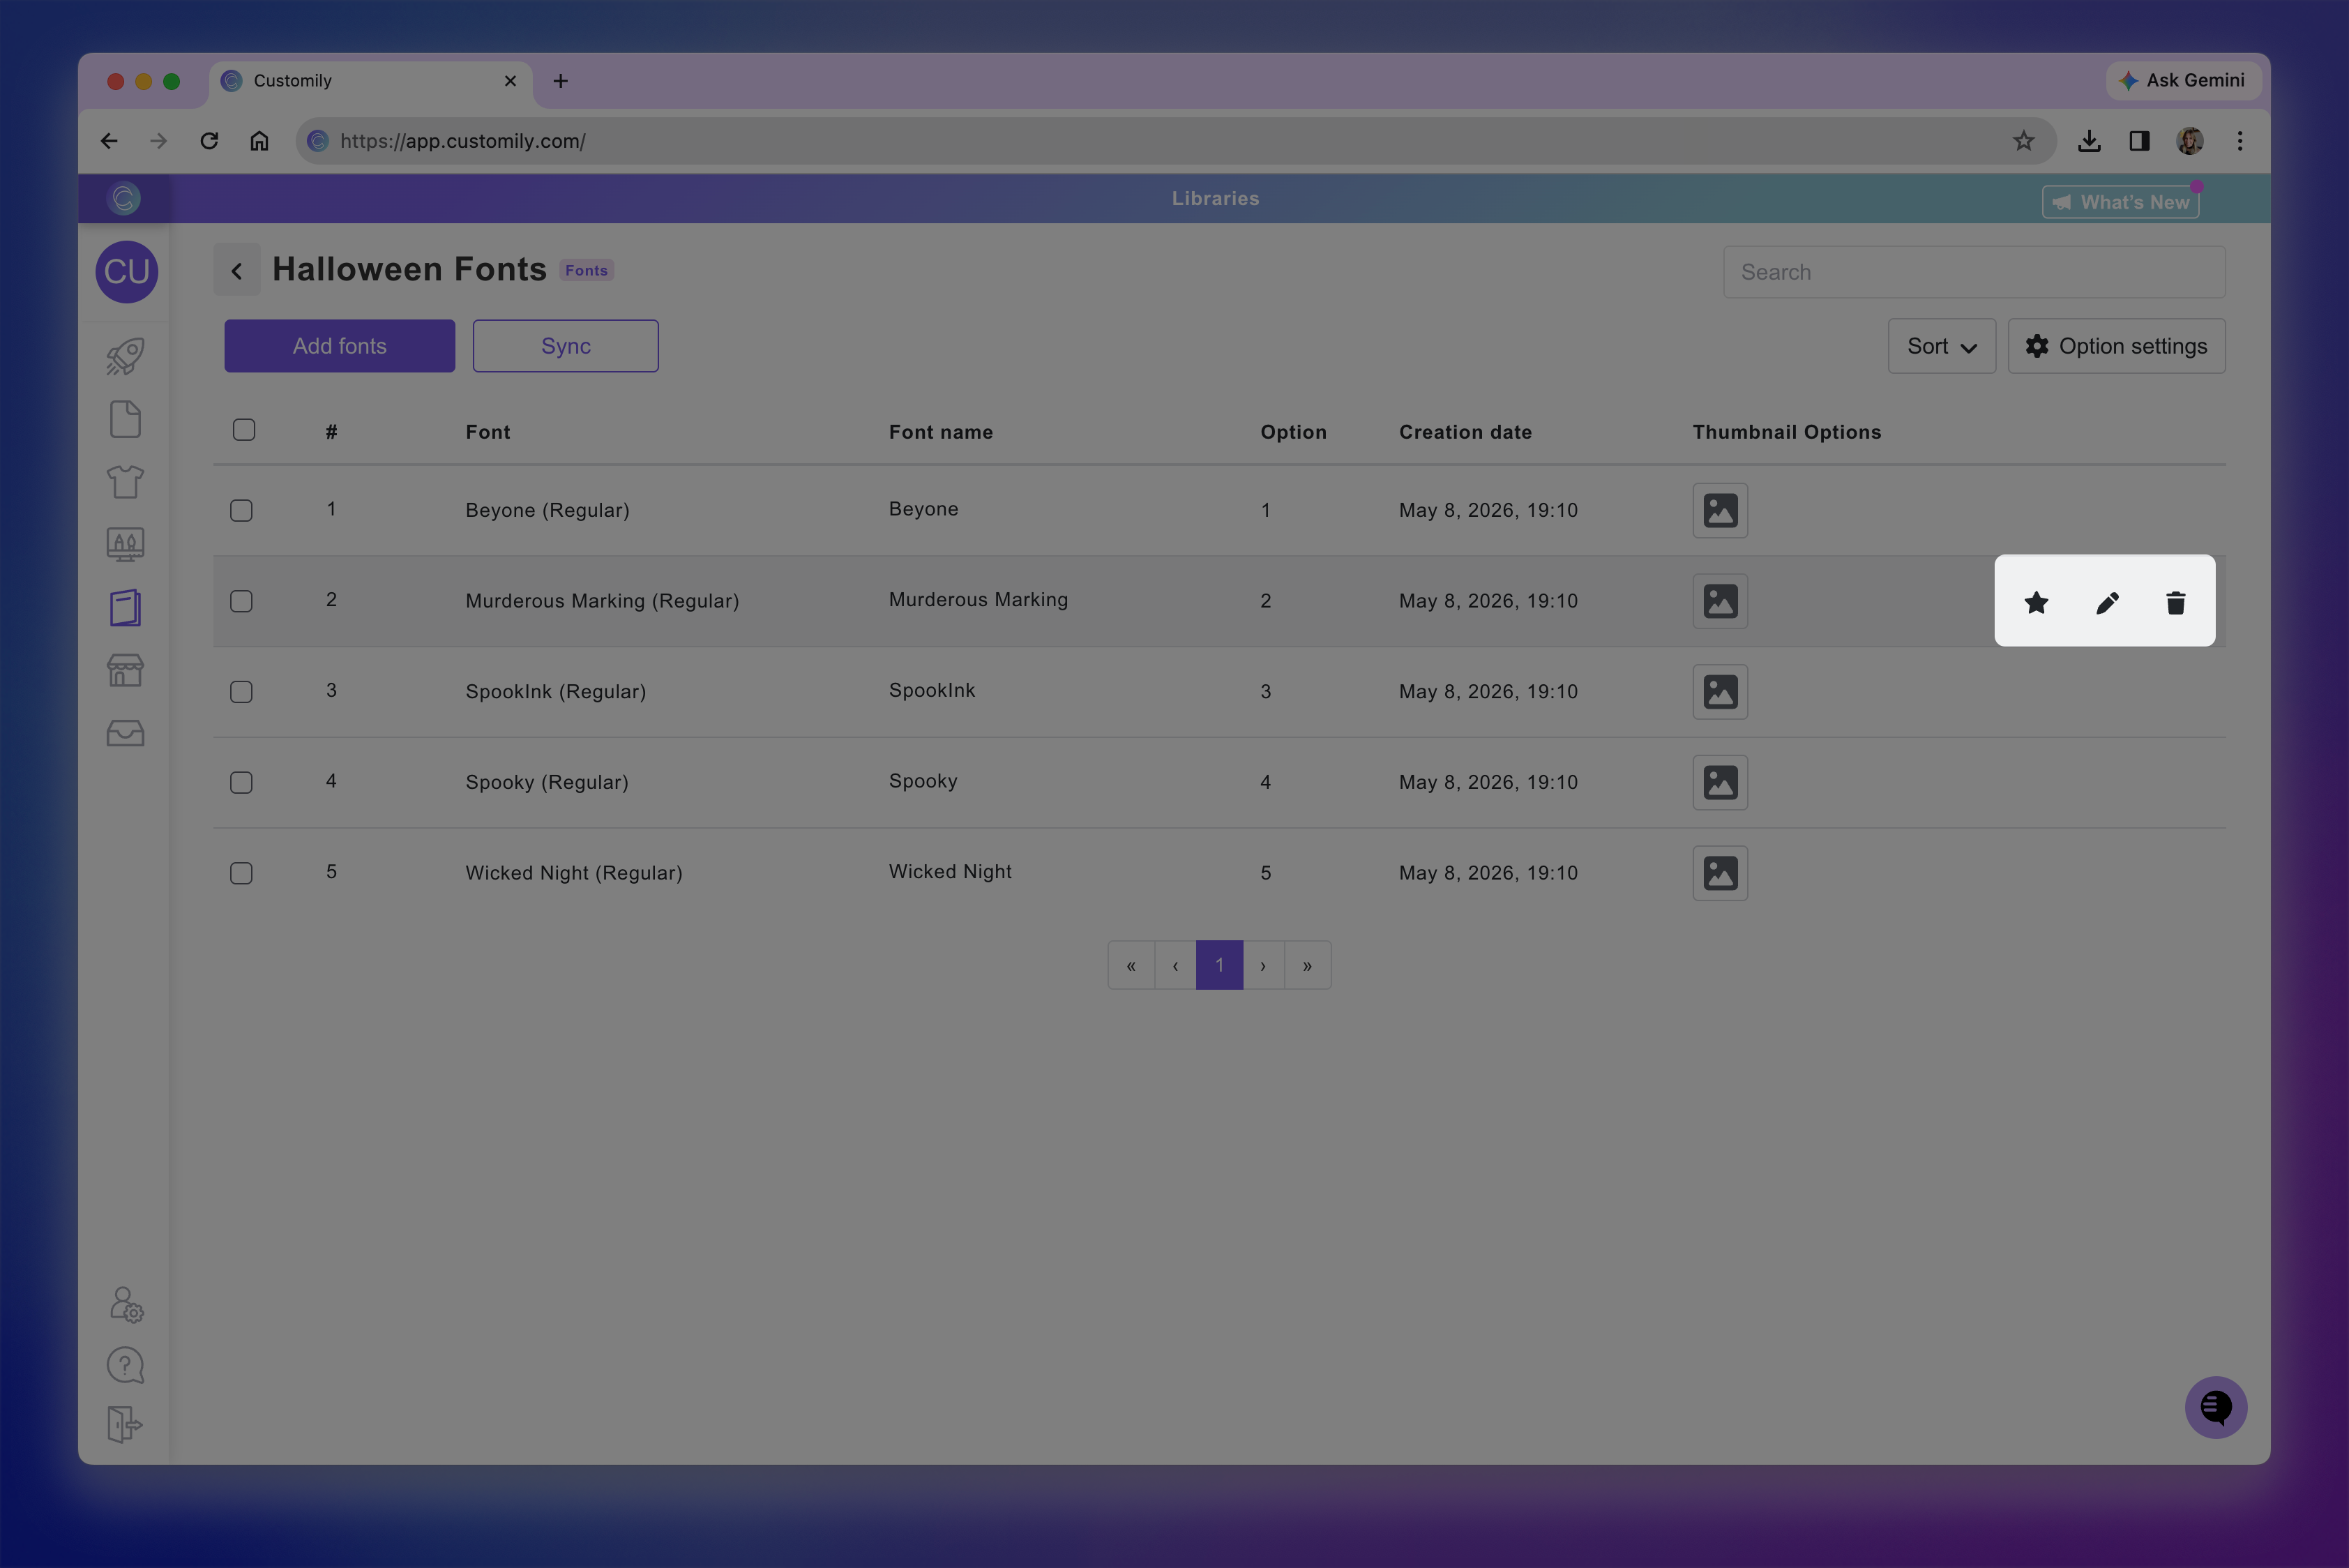Close the Customily browser tab
The image size is (2349, 1568).
pos(510,81)
